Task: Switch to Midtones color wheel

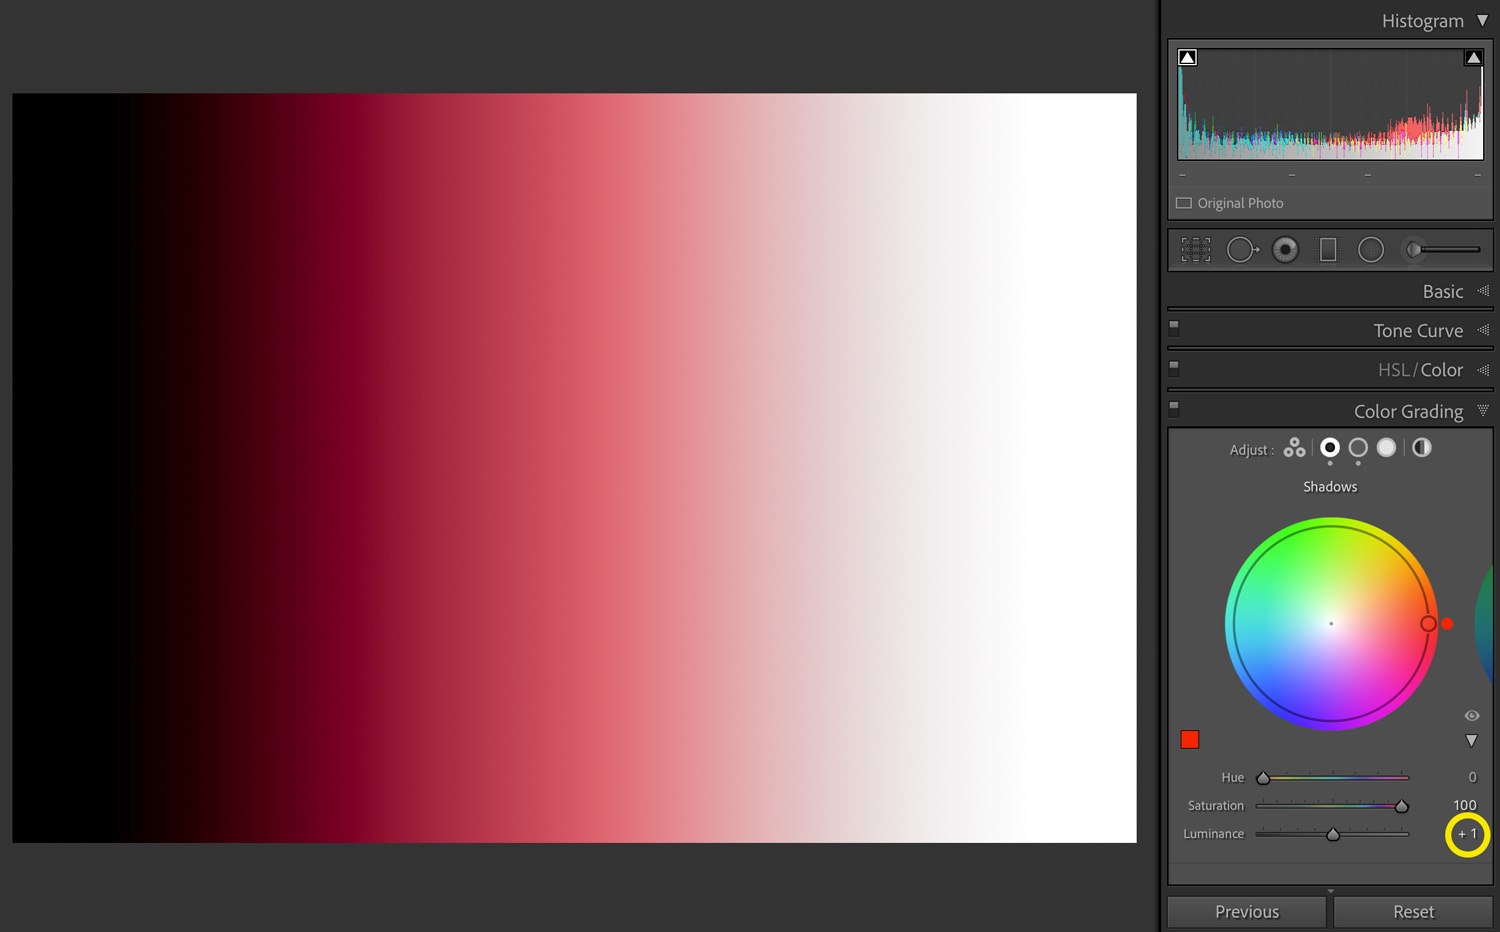Action: (x=1358, y=448)
